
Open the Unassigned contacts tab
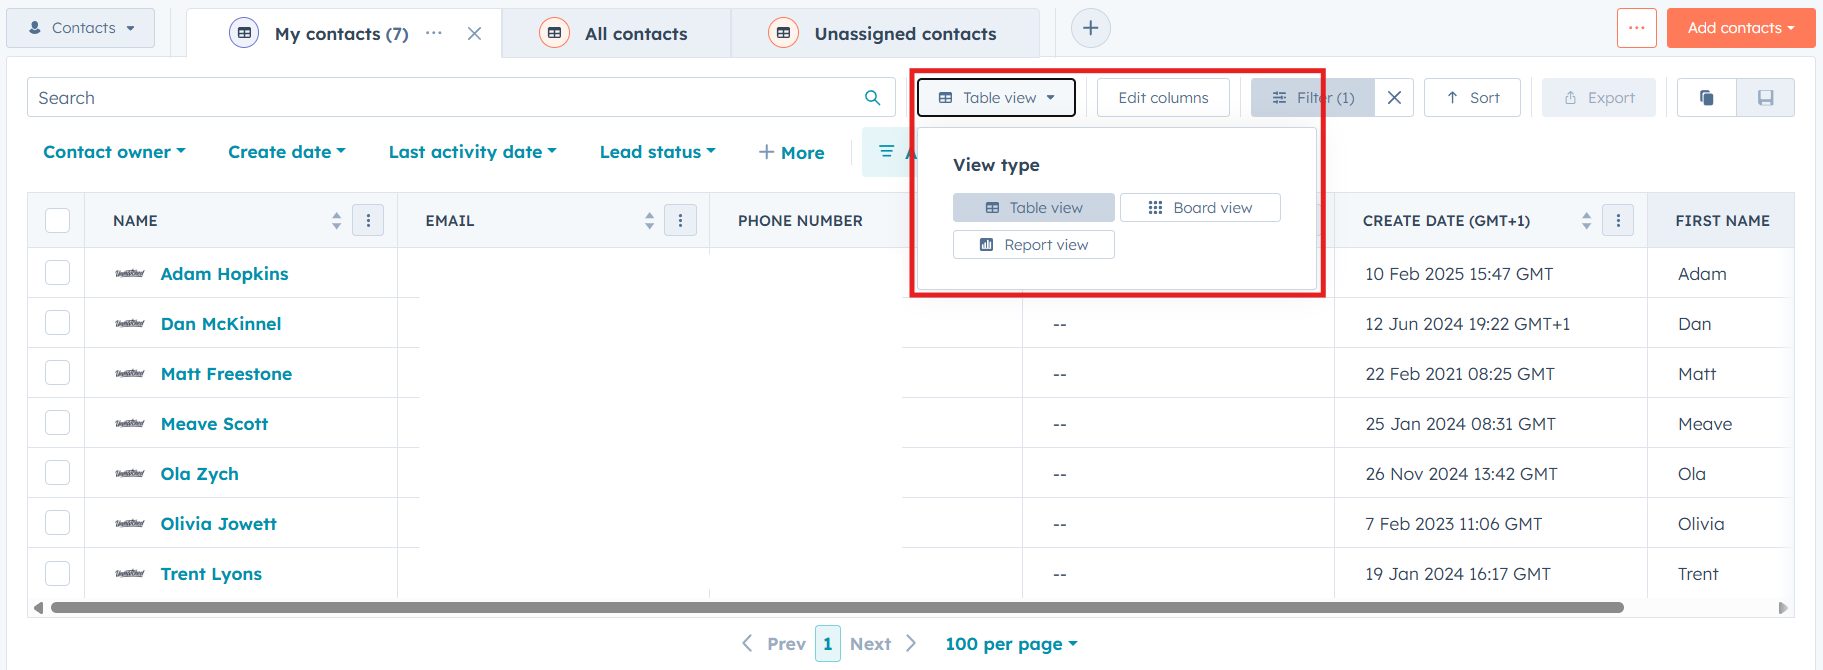click(903, 33)
